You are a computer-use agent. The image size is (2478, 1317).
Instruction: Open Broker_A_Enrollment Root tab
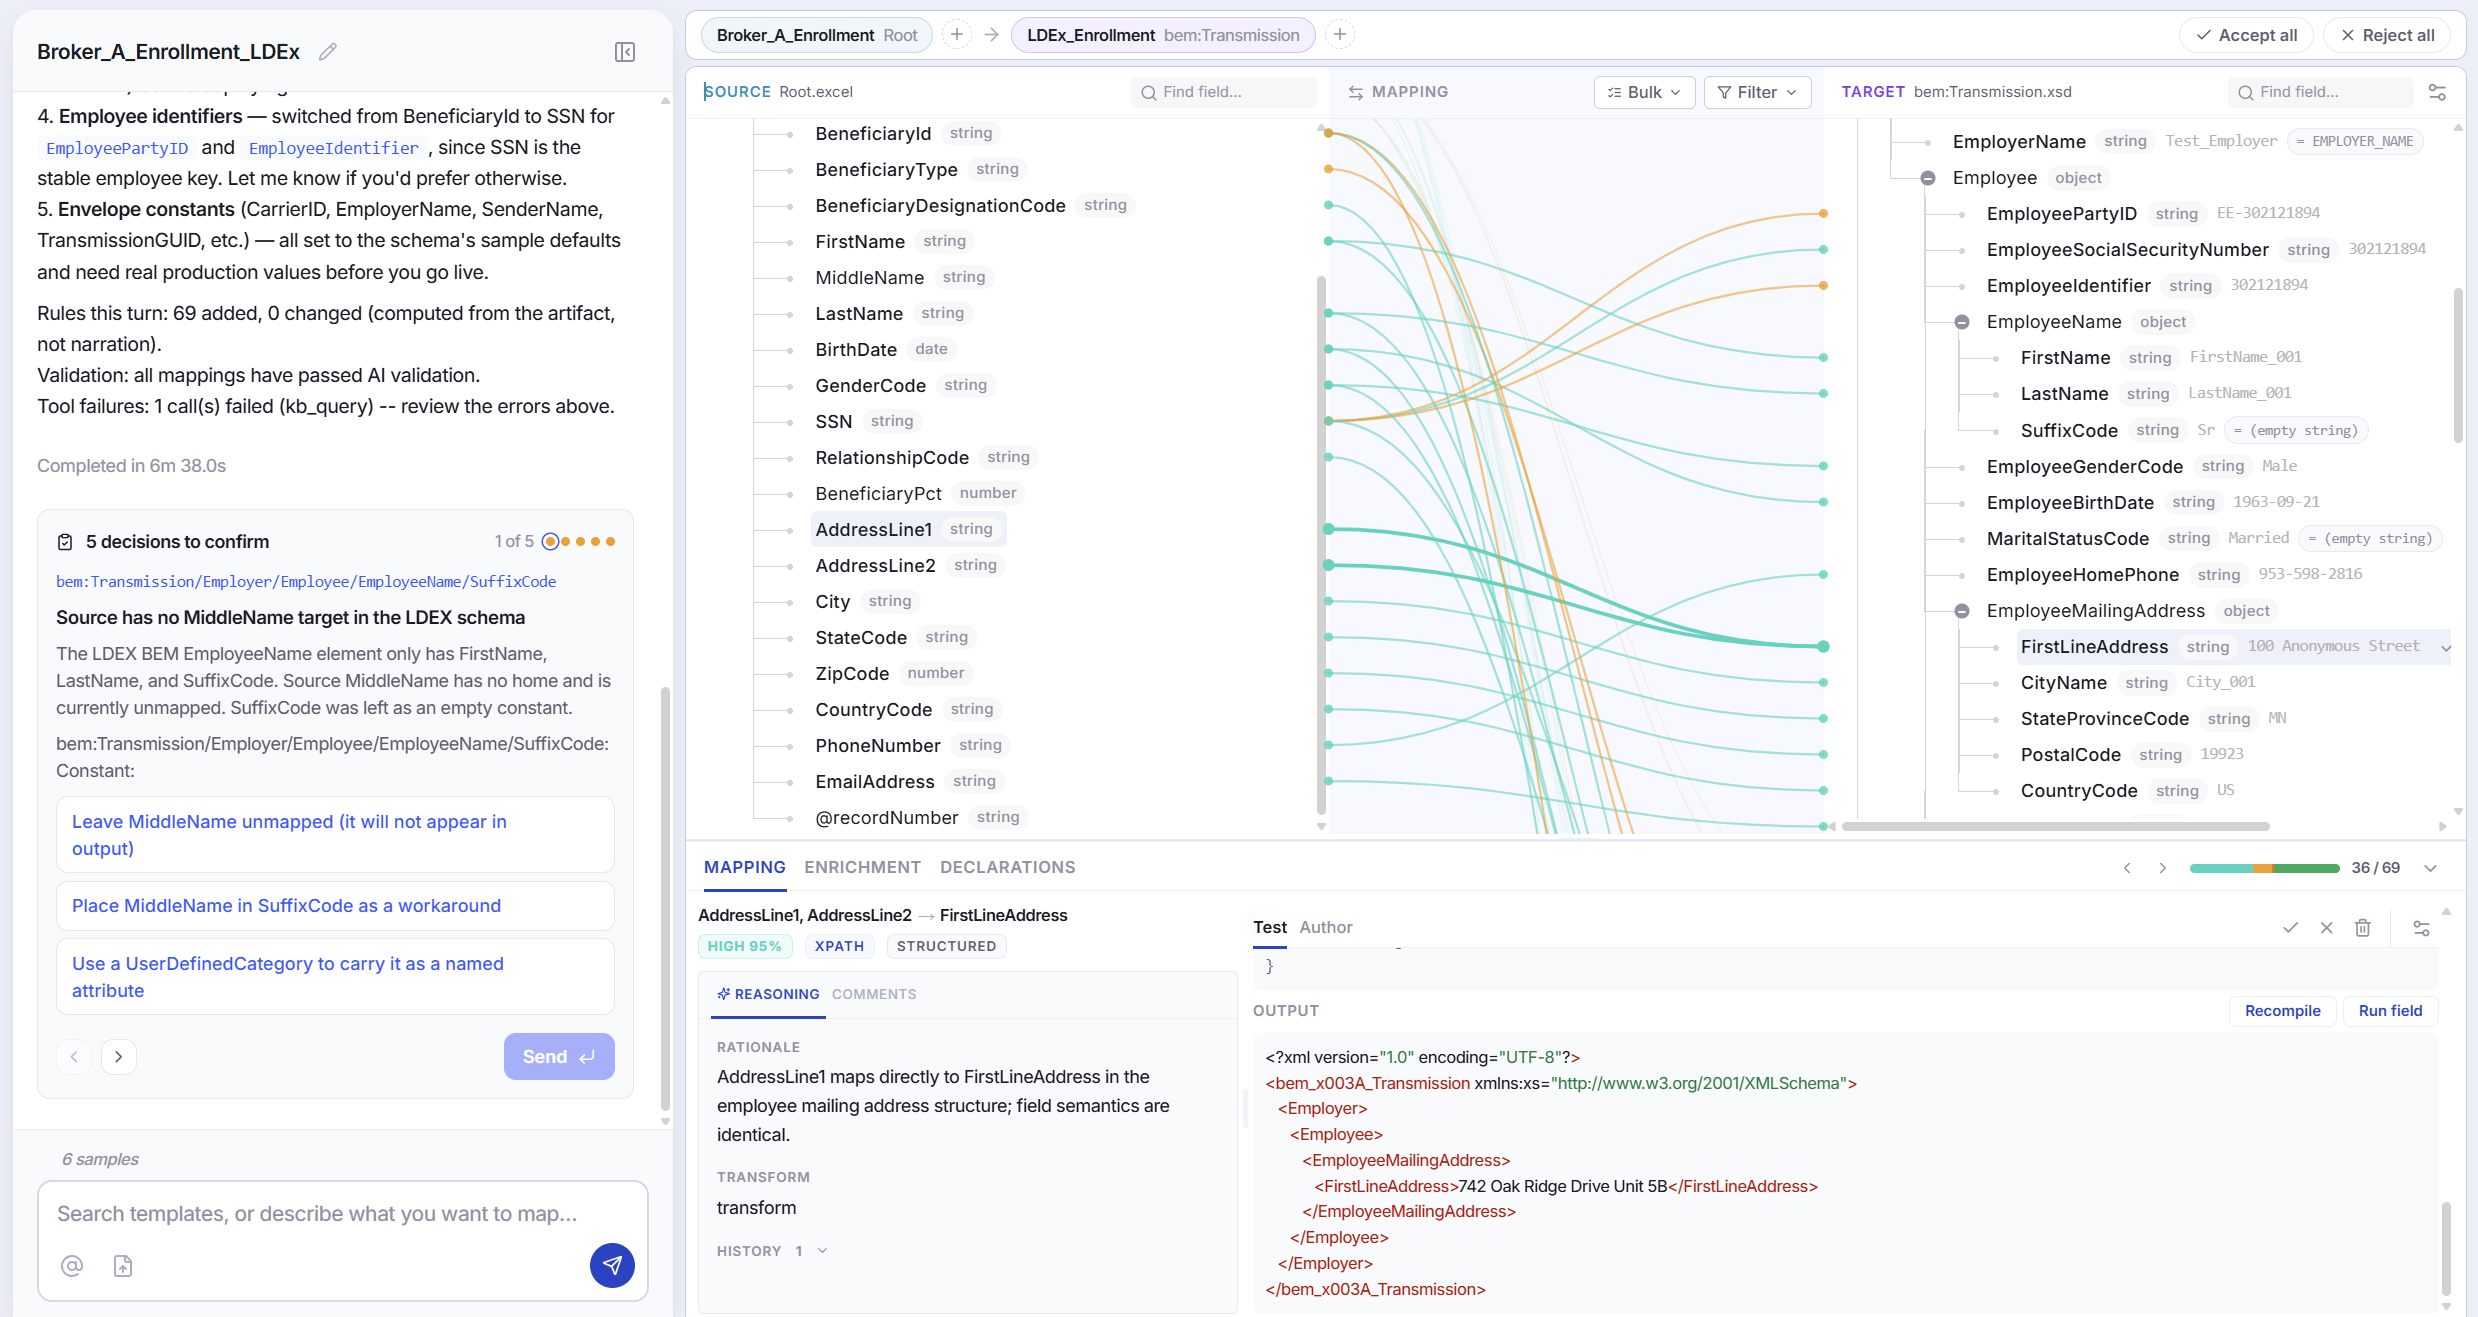point(816,35)
